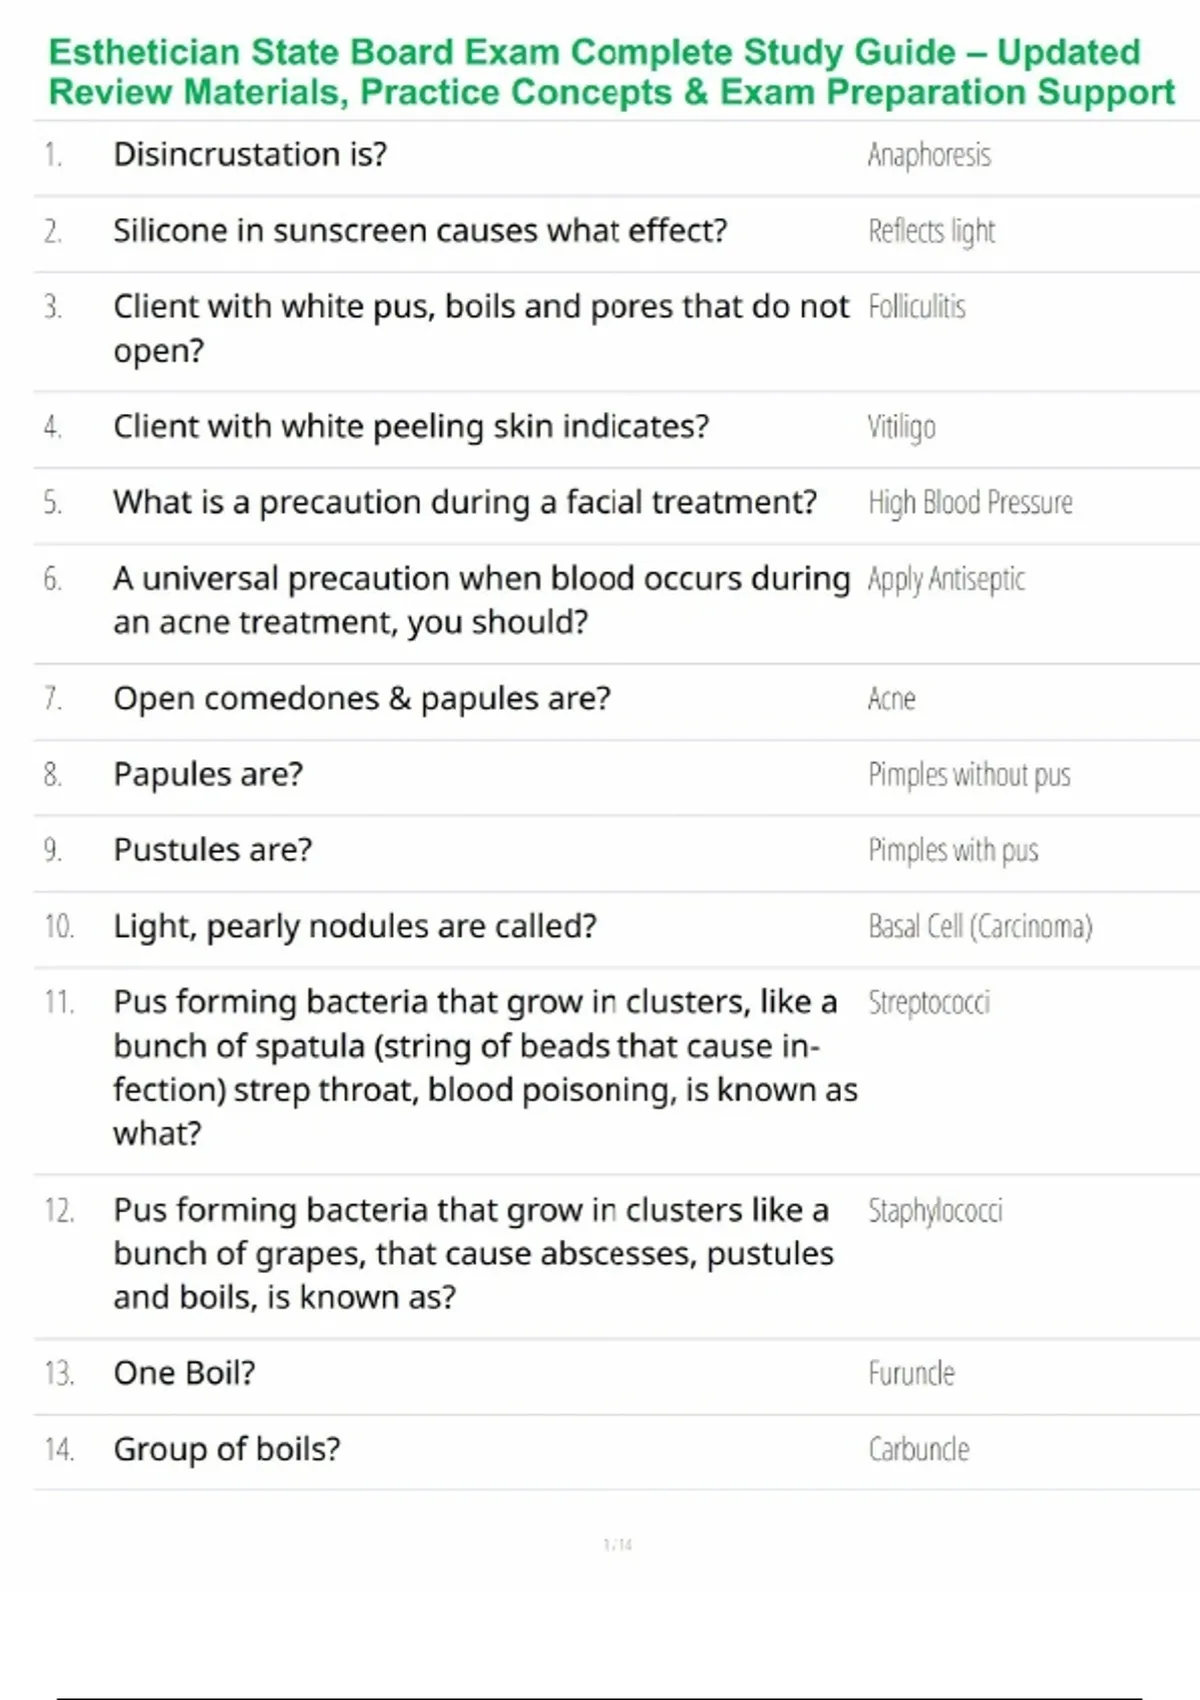Click the answer 'Folliculitis'
The width and height of the screenshot is (1200, 1700).
coord(916,307)
